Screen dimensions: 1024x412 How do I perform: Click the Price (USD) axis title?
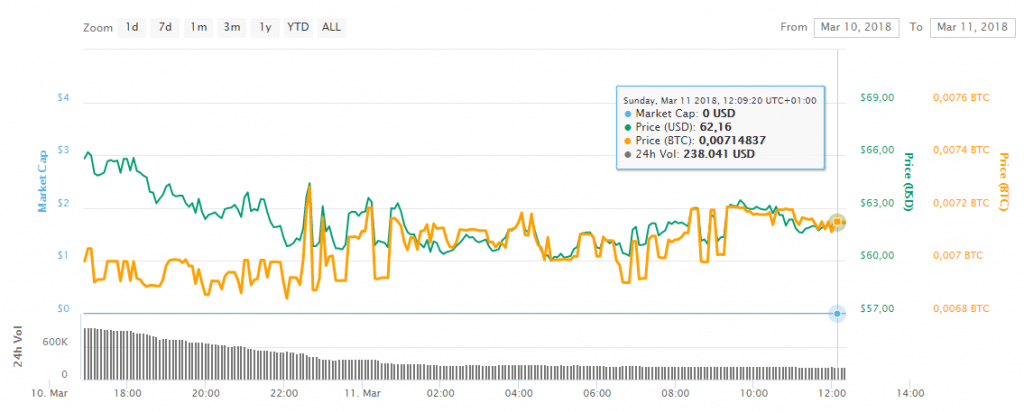coord(908,182)
